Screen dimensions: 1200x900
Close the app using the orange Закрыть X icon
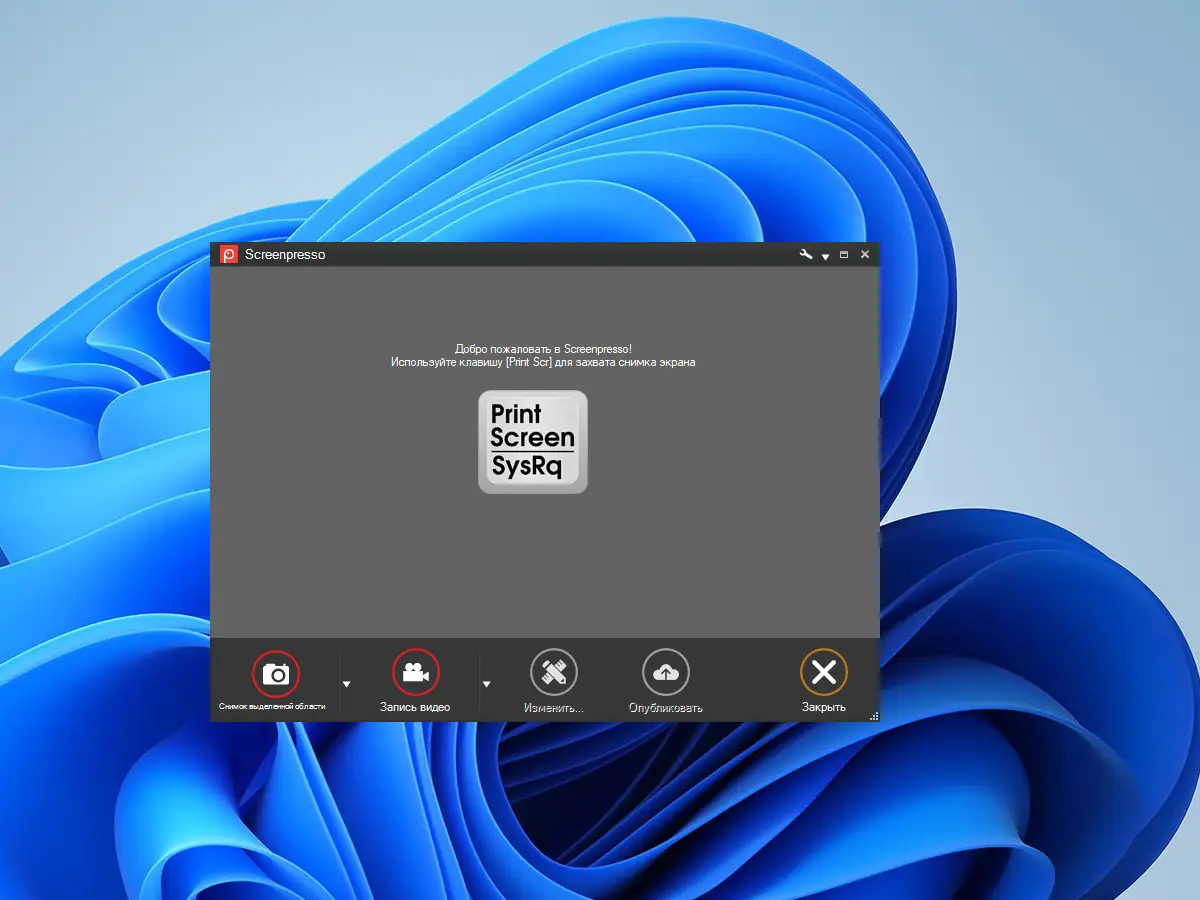(823, 673)
